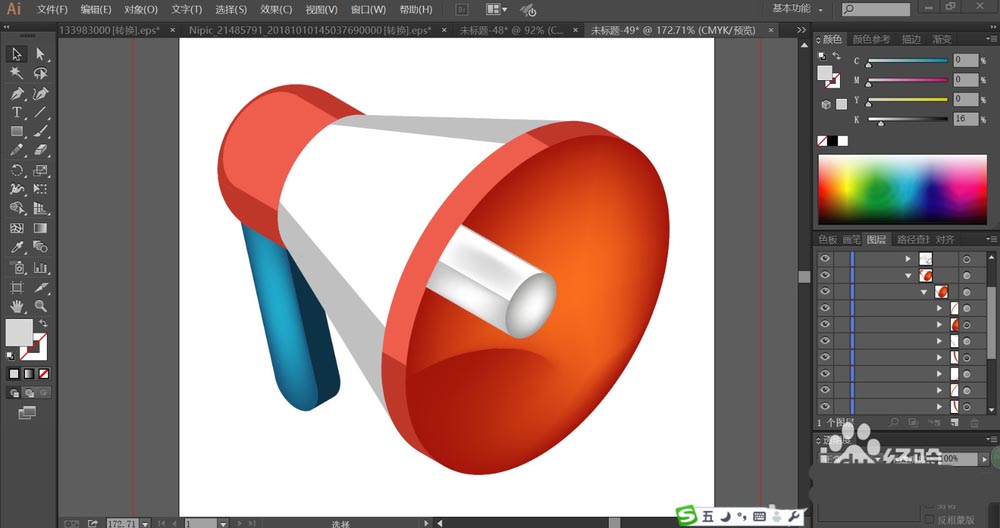Open the 基本功能 workspace dropdown
Screen dimensions: 1000x528
point(798,9)
